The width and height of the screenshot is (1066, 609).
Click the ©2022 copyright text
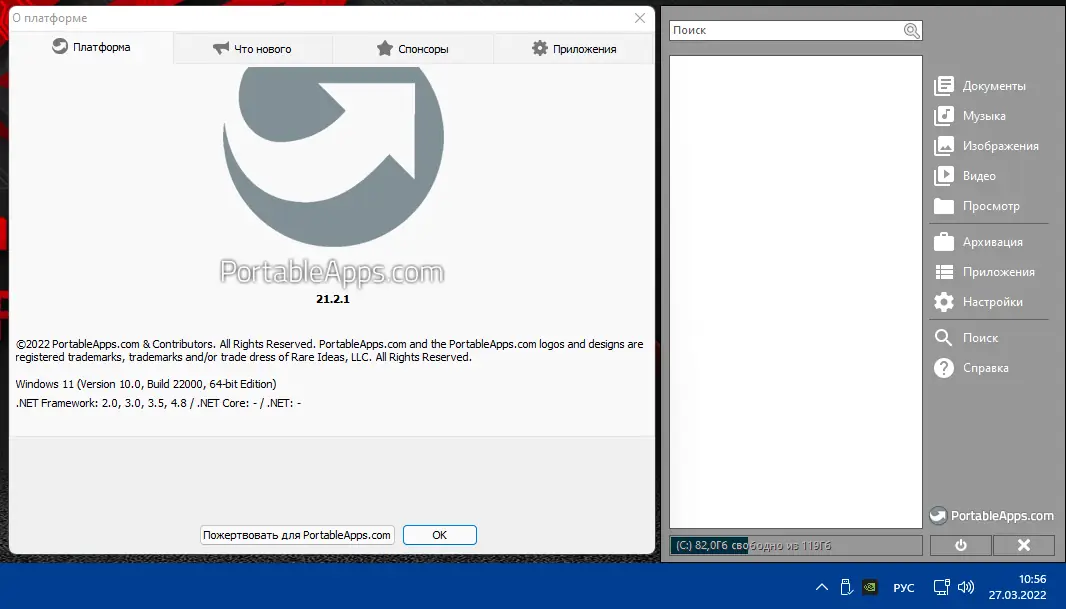click(x=329, y=351)
